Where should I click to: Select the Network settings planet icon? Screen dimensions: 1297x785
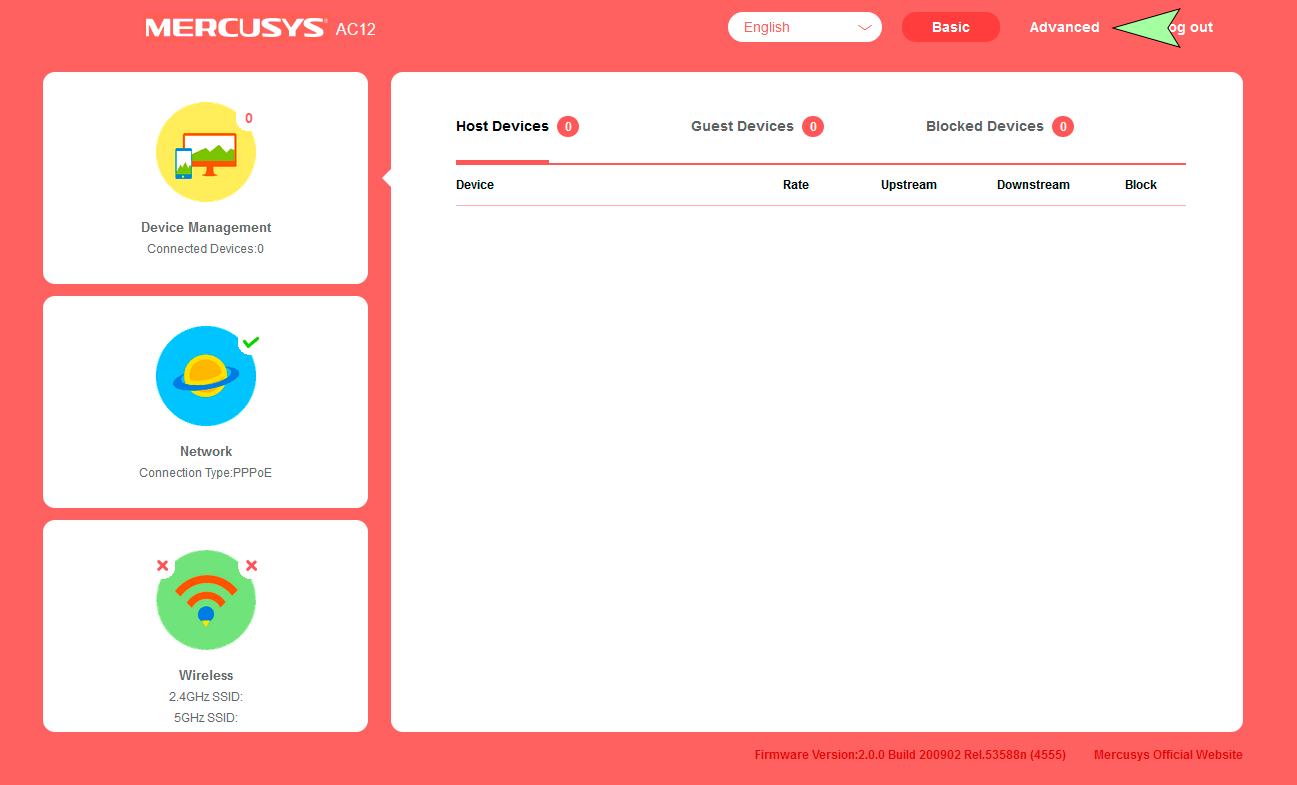(205, 376)
